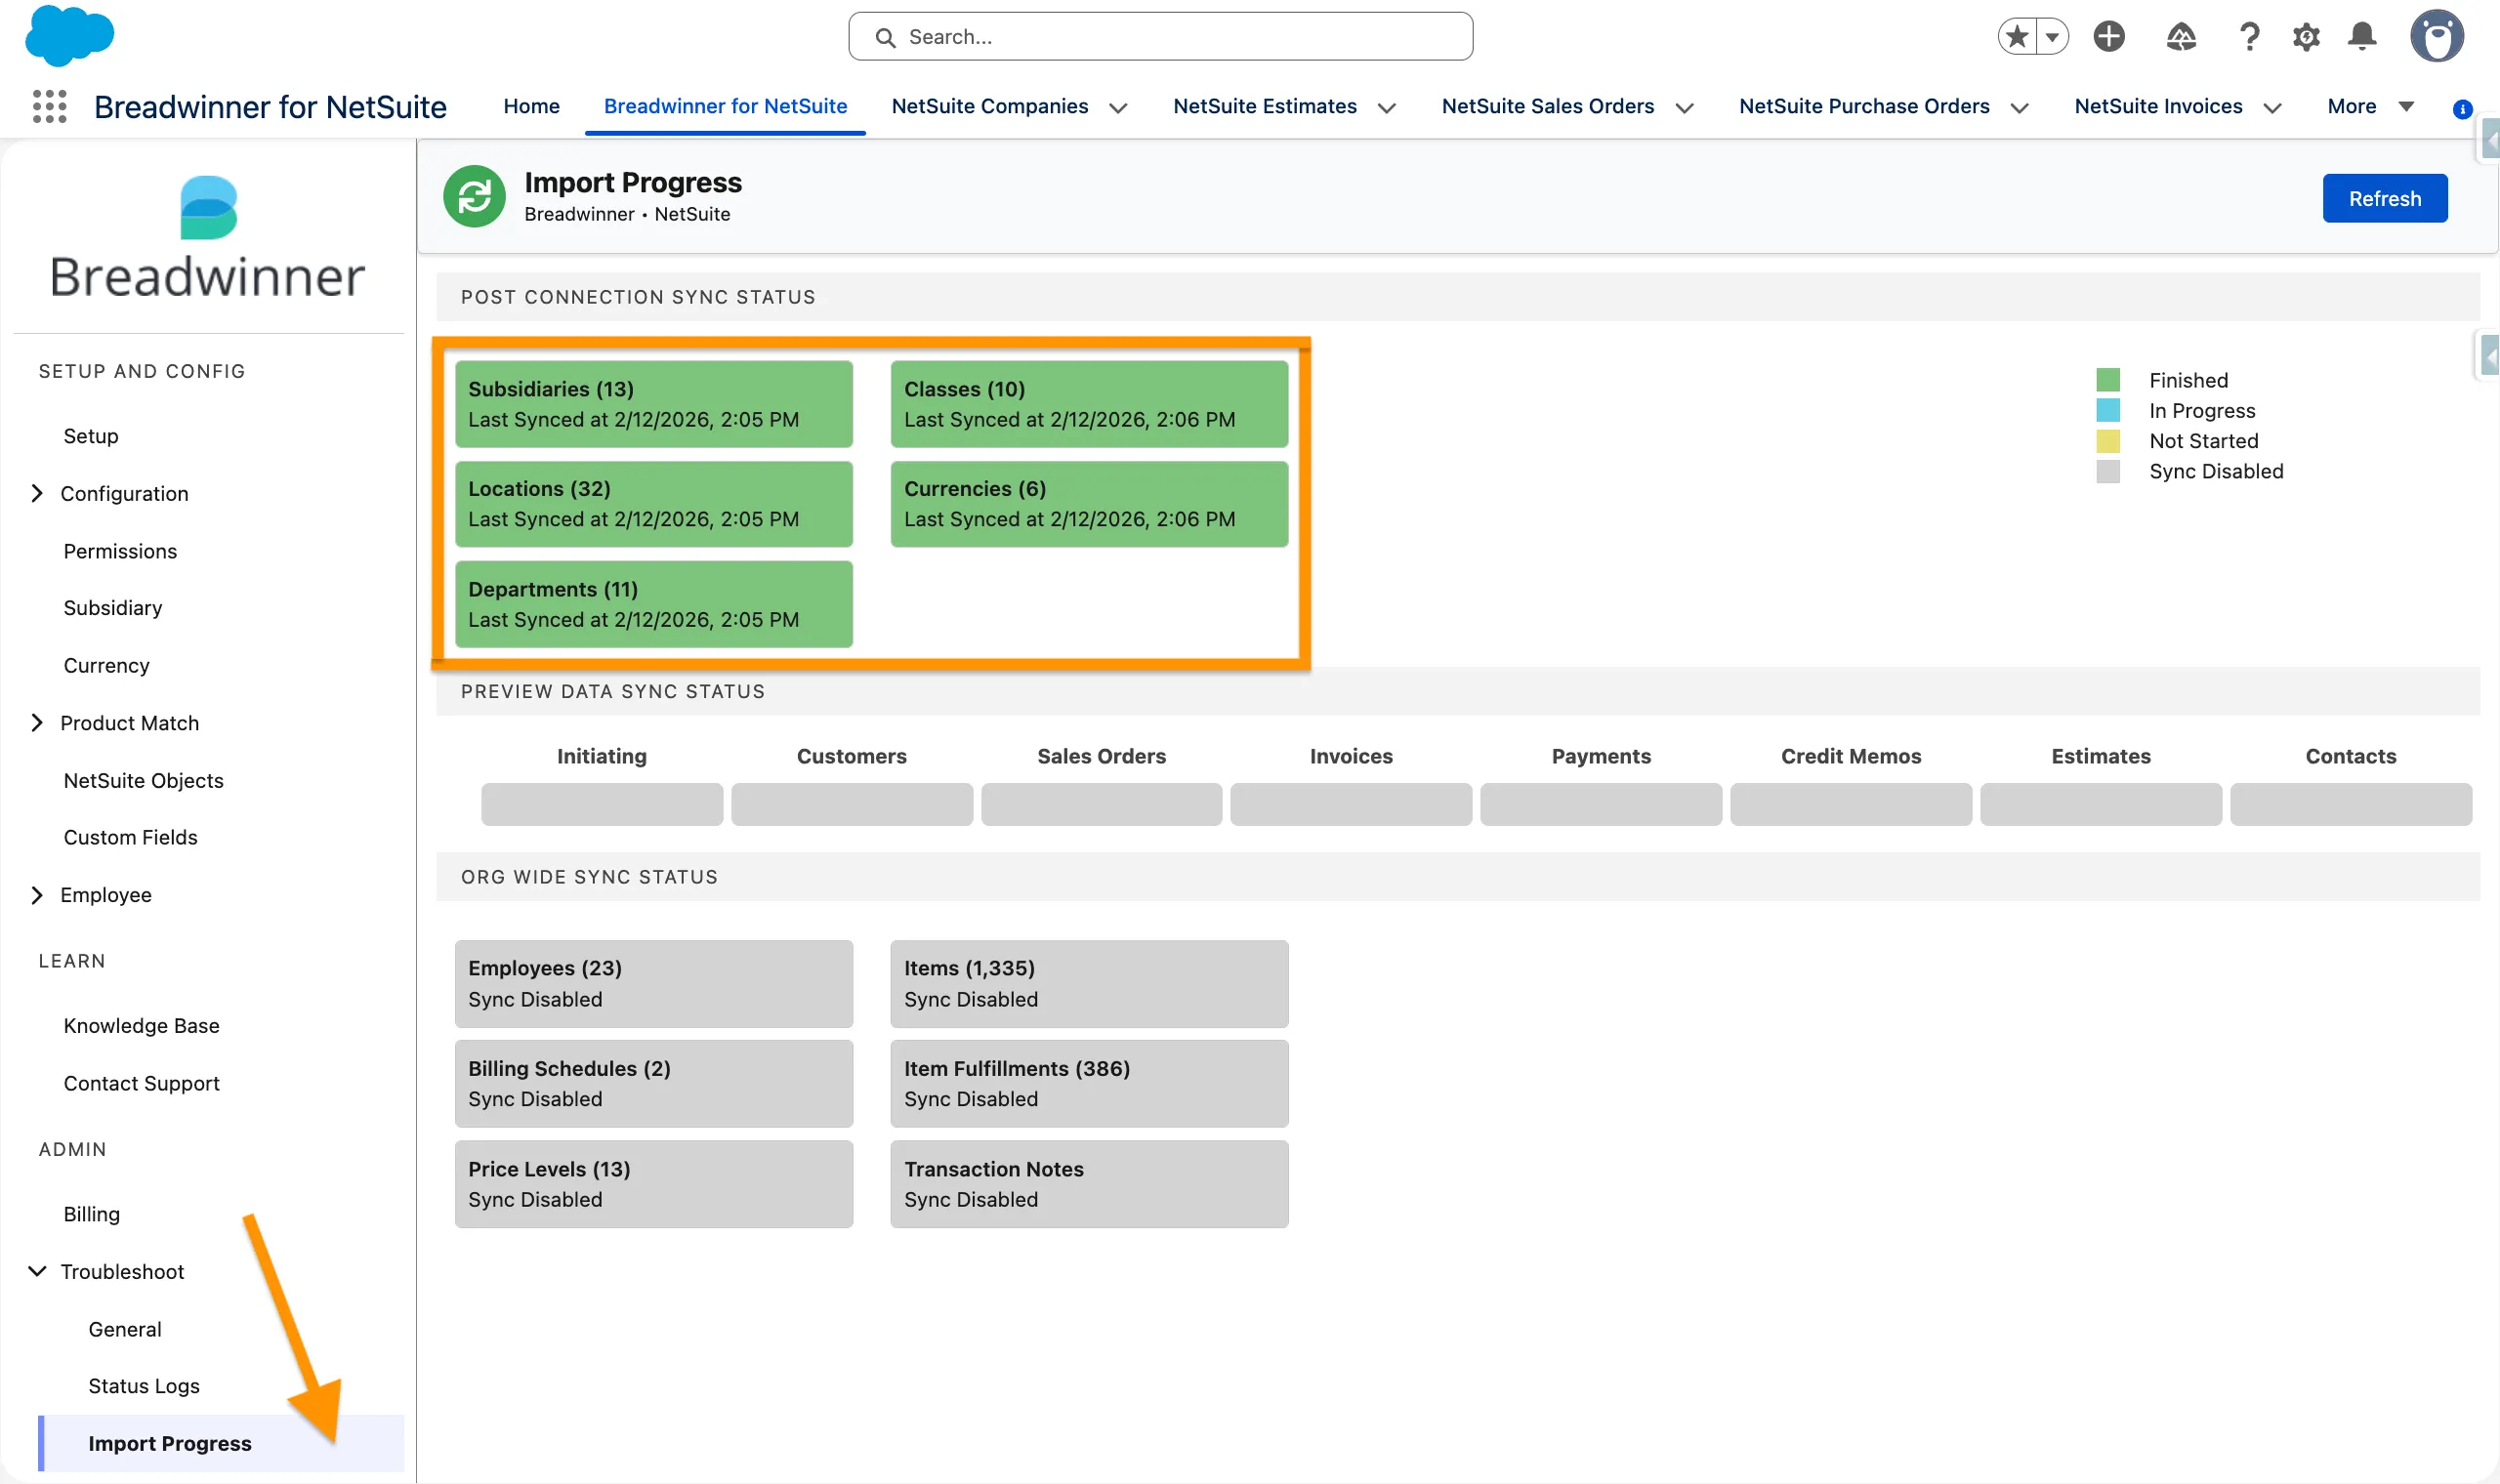Open Setup in the sidebar
Image resolution: width=2500 pixels, height=1484 pixels.
[x=91, y=436]
